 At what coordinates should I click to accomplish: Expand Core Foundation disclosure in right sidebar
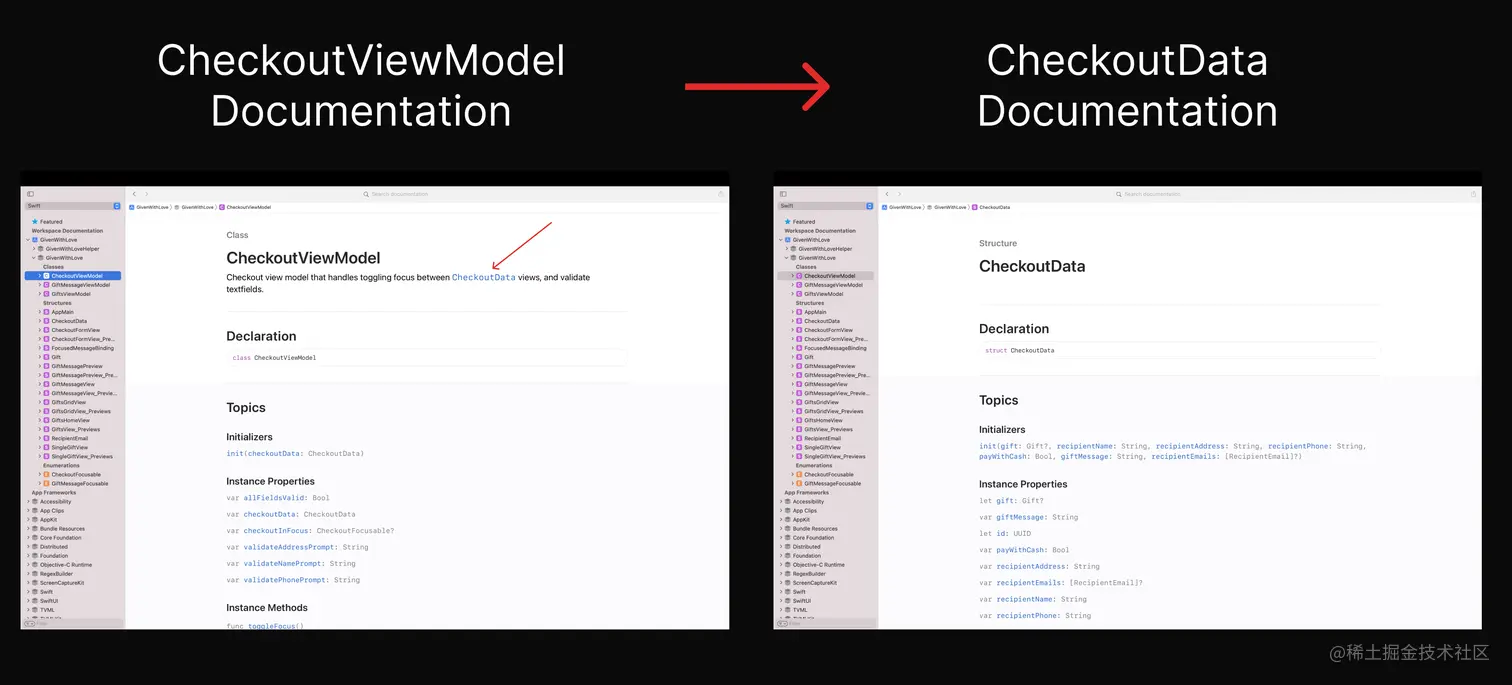coord(781,537)
